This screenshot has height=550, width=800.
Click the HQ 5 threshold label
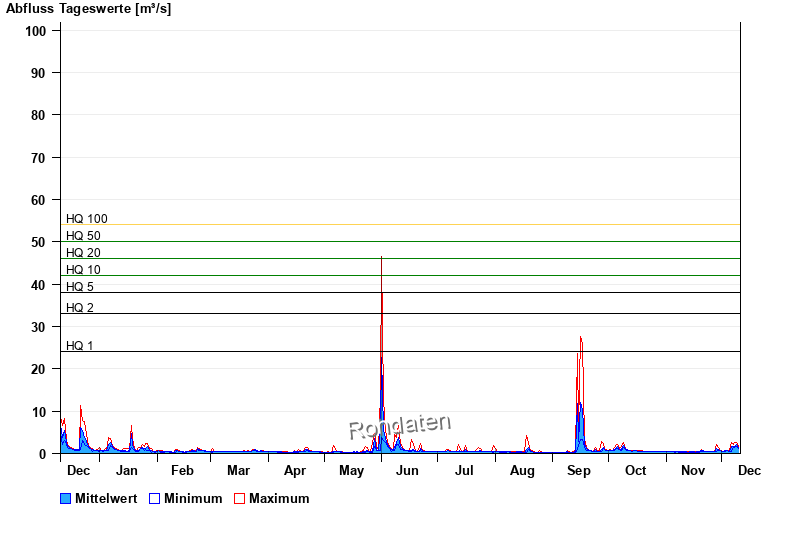pyautogui.click(x=80, y=287)
